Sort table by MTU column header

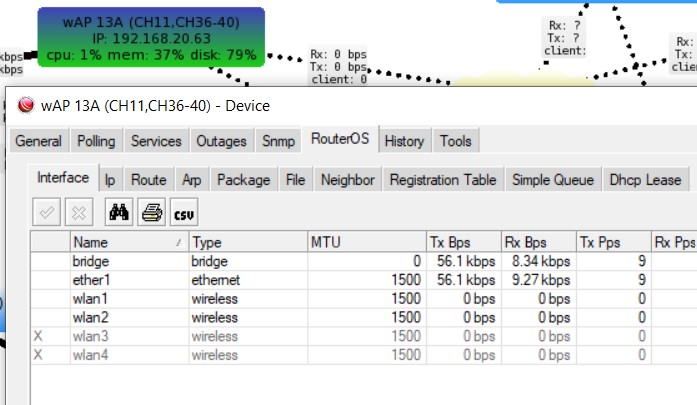point(367,242)
